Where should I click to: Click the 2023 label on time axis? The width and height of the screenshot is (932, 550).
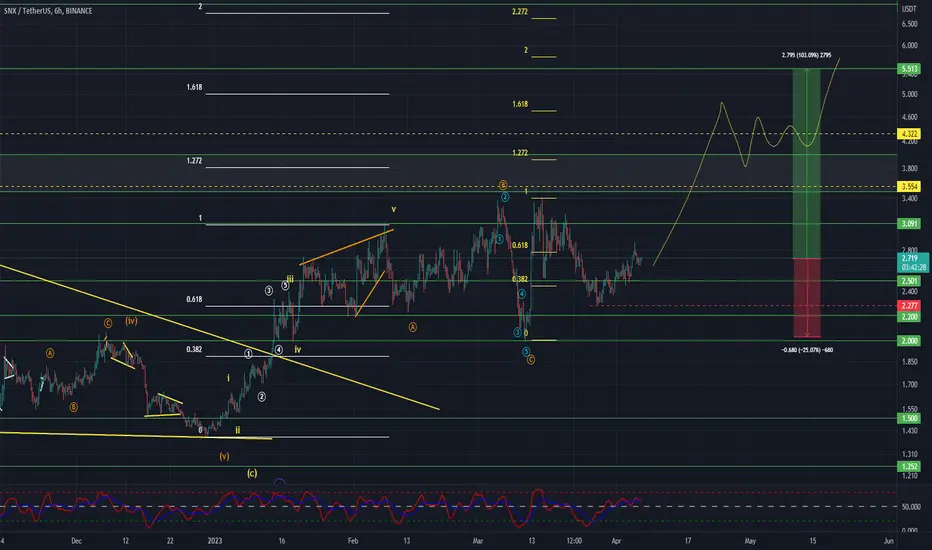click(x=215, y=541)
